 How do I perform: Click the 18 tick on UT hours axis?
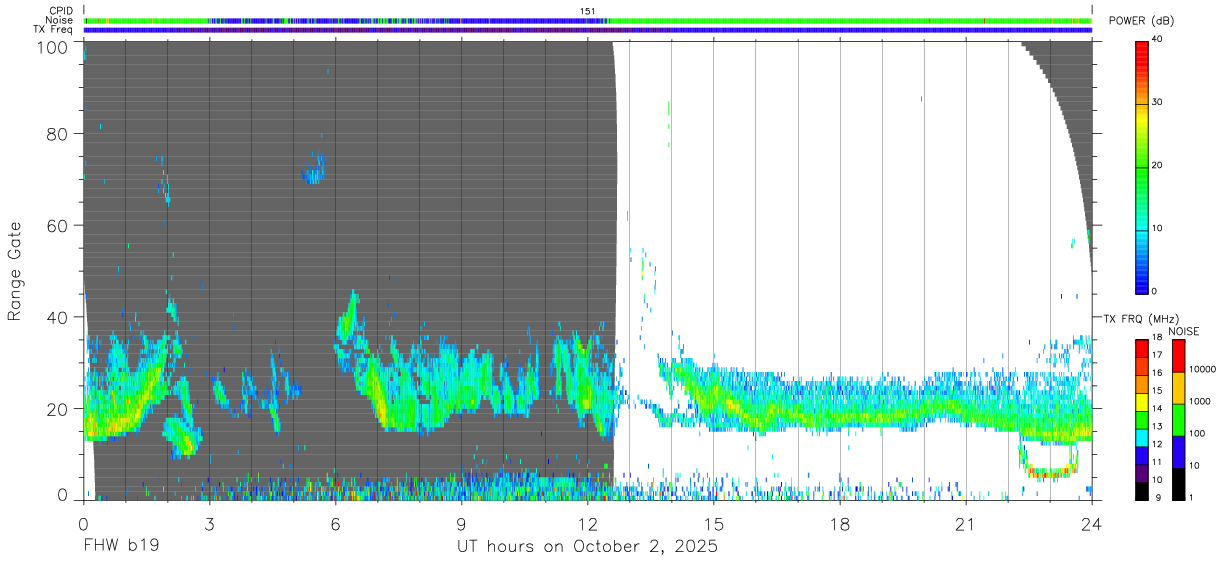pyautogui.click(x=840, y=523)
